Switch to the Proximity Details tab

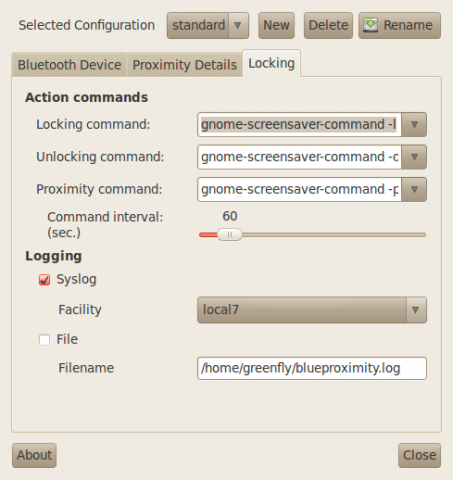[x=185, y=65]
